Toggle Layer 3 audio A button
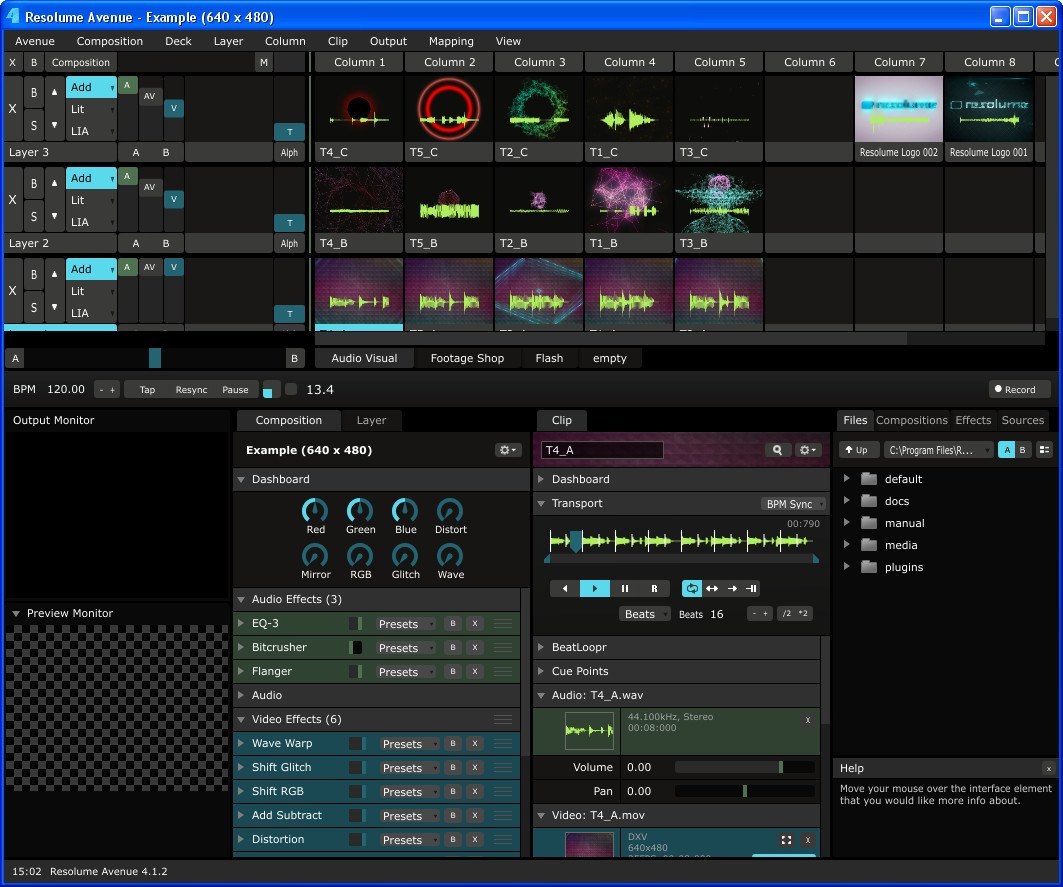 point(127,85)
